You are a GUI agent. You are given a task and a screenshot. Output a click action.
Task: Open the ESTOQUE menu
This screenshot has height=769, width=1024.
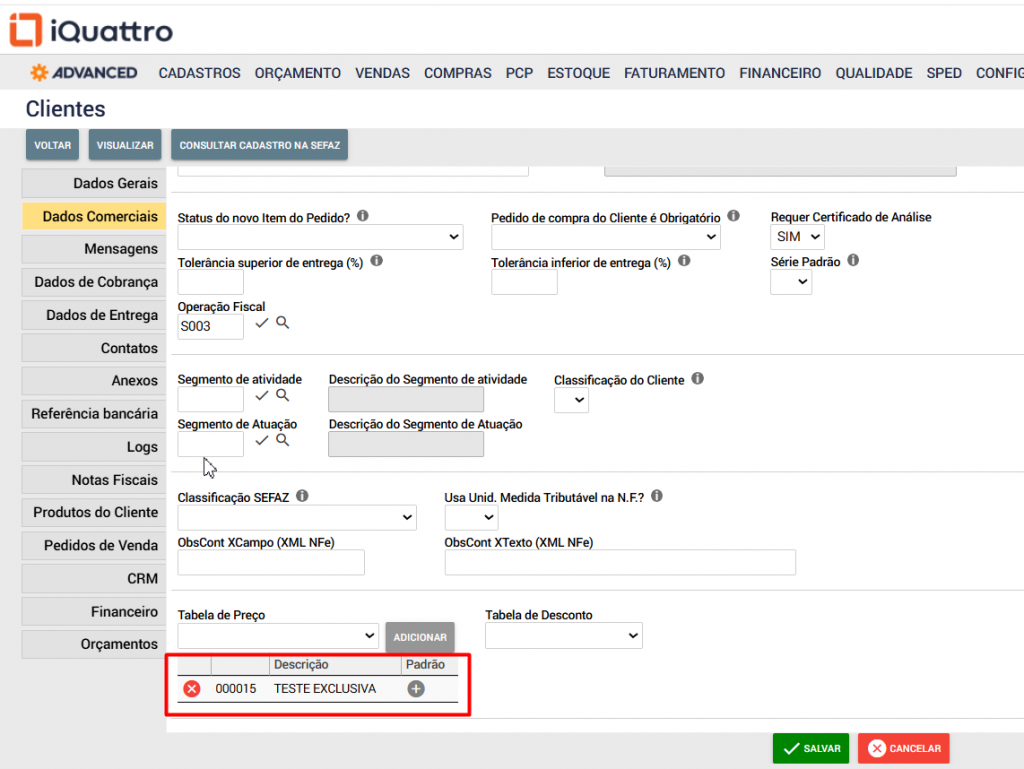coord(579,73)
